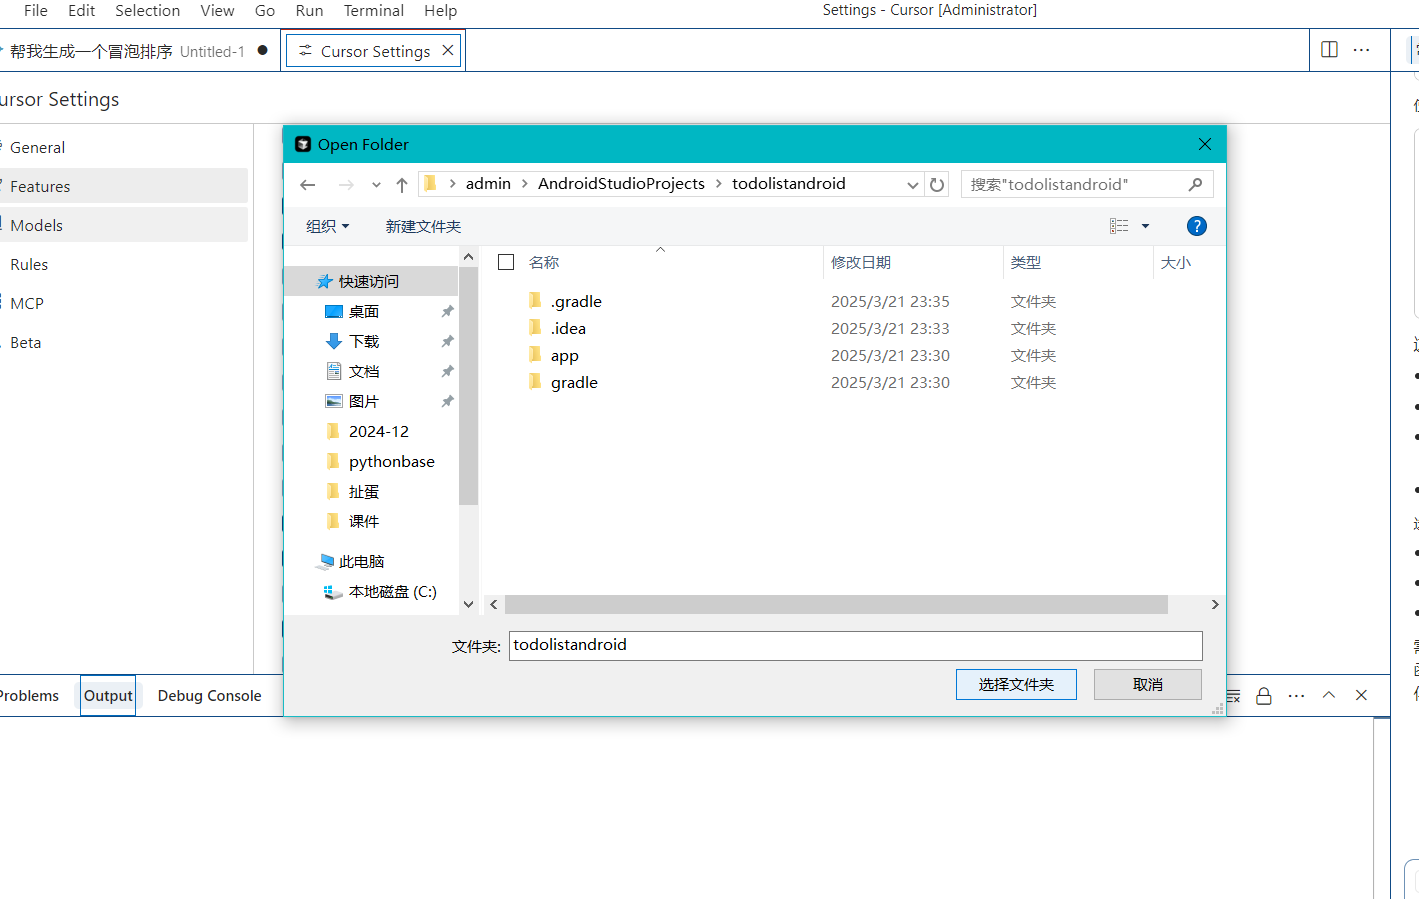1419x899 pixels.
Task: Click the search magnifier in the dialog
Action: (1195, 184)
